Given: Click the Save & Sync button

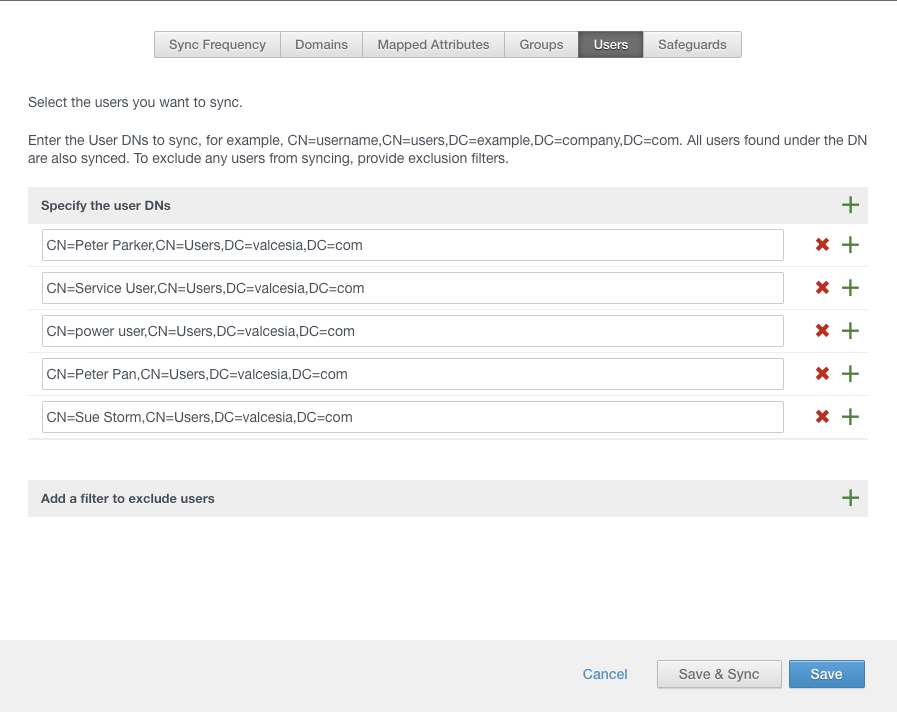Looking at the screenshot, I should 718,674.
